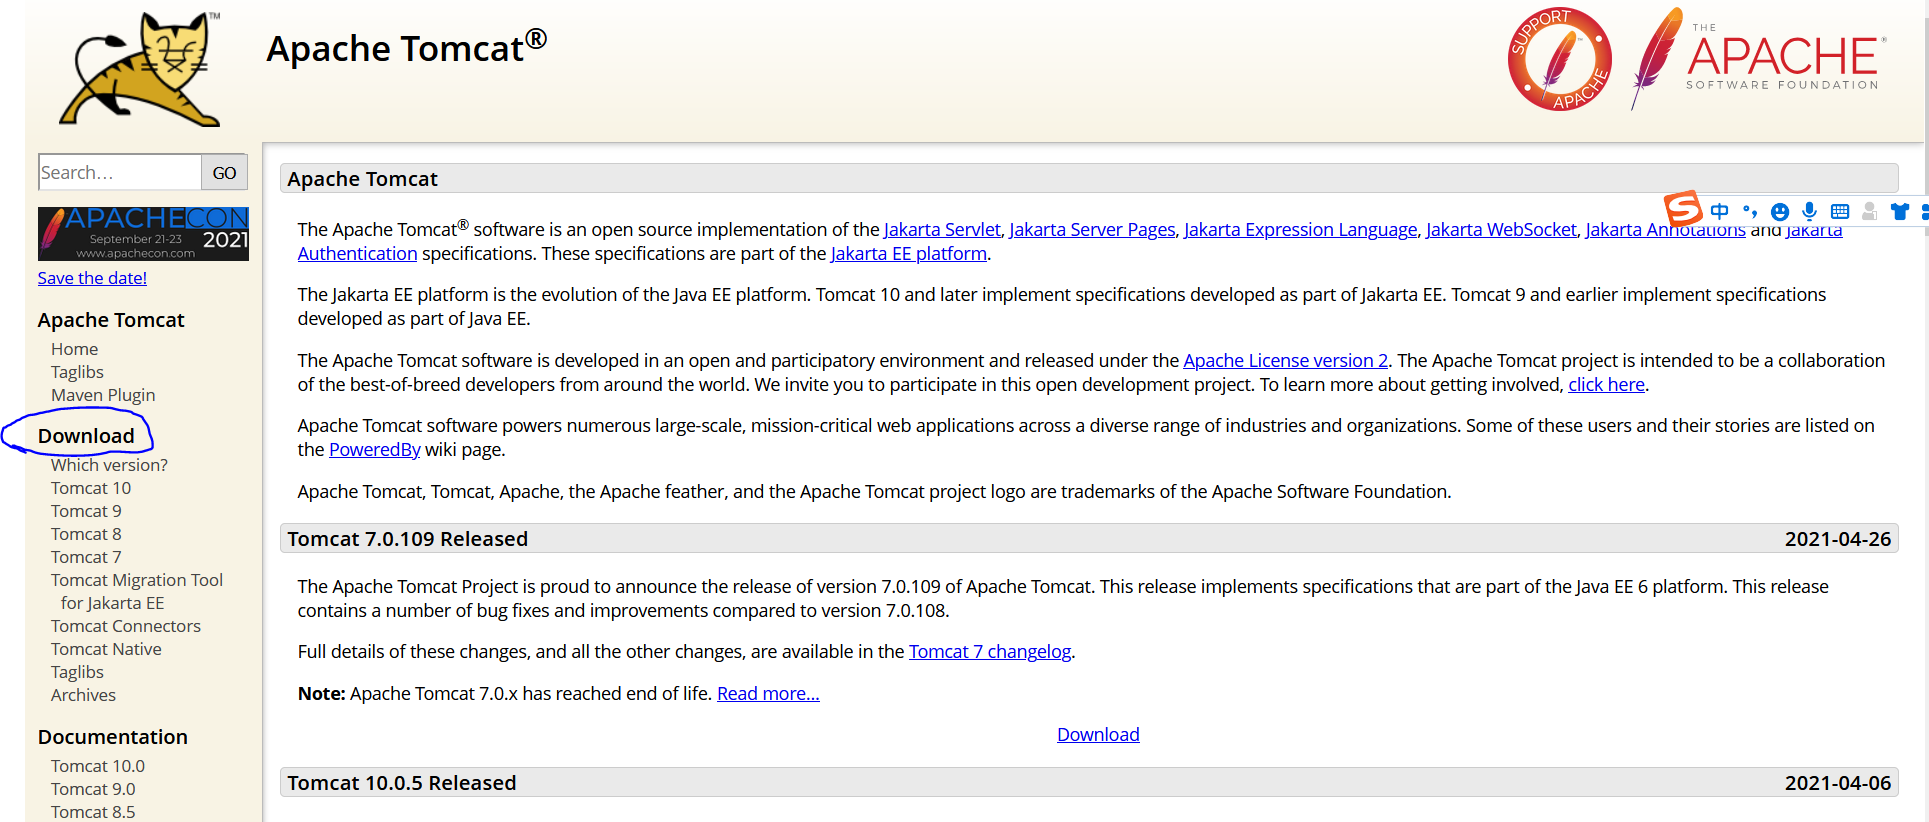Image resolution: width=1929 pixels, height=822 pixels.
Task: Open Tomcat Native sidebar link
Action: click(x=106, y=649)
